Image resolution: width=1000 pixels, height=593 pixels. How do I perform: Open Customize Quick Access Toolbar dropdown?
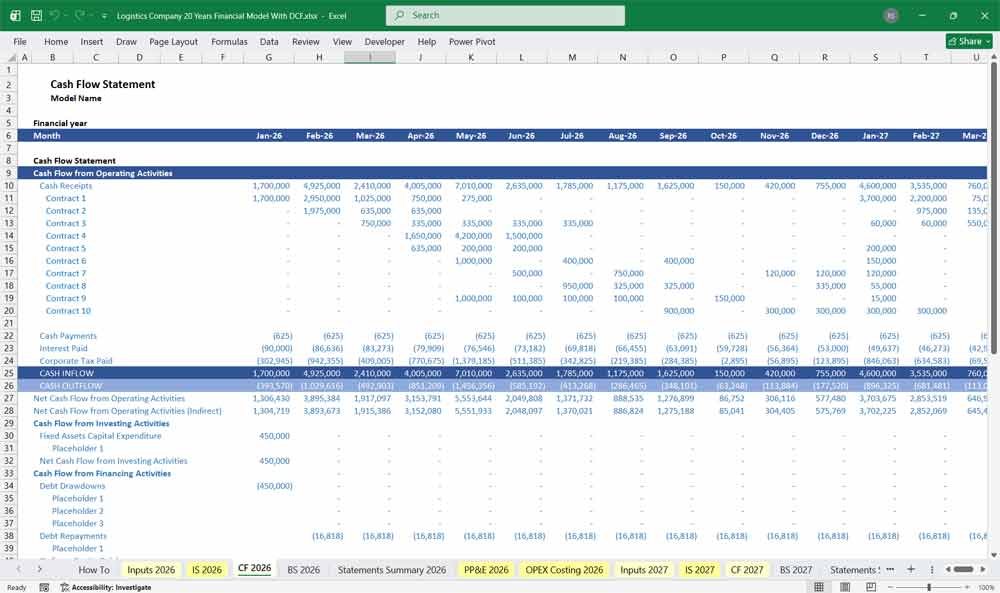pyautogui.click(x=104, y=16)
